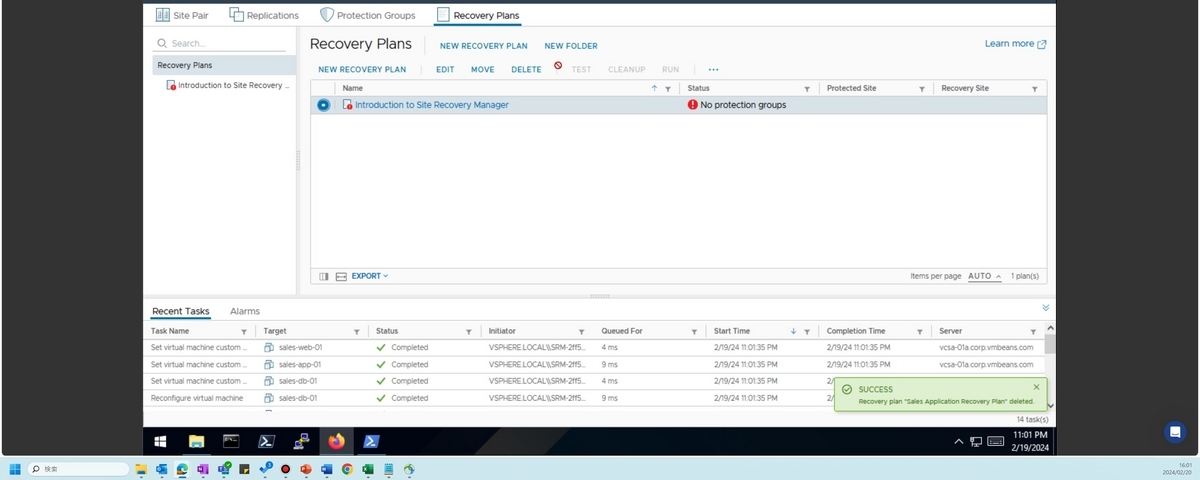Image resolution: width=1200 pixels, height=480 pixels.
Task: Click the sales-app-01 target
Action: pyautogui.click(x=300, y=365)
